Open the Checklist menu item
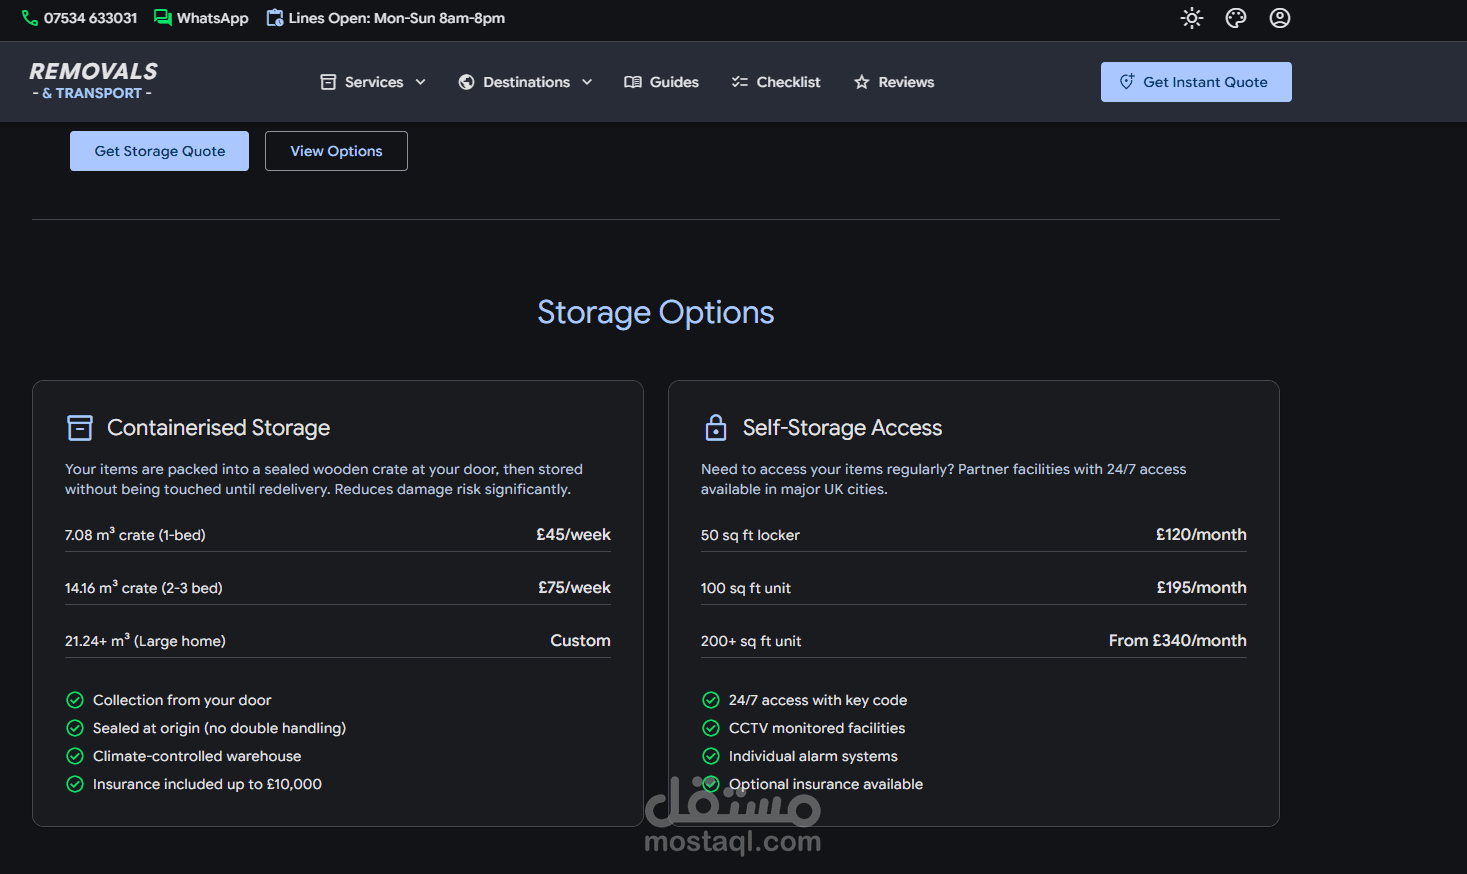 pos(775,82)
